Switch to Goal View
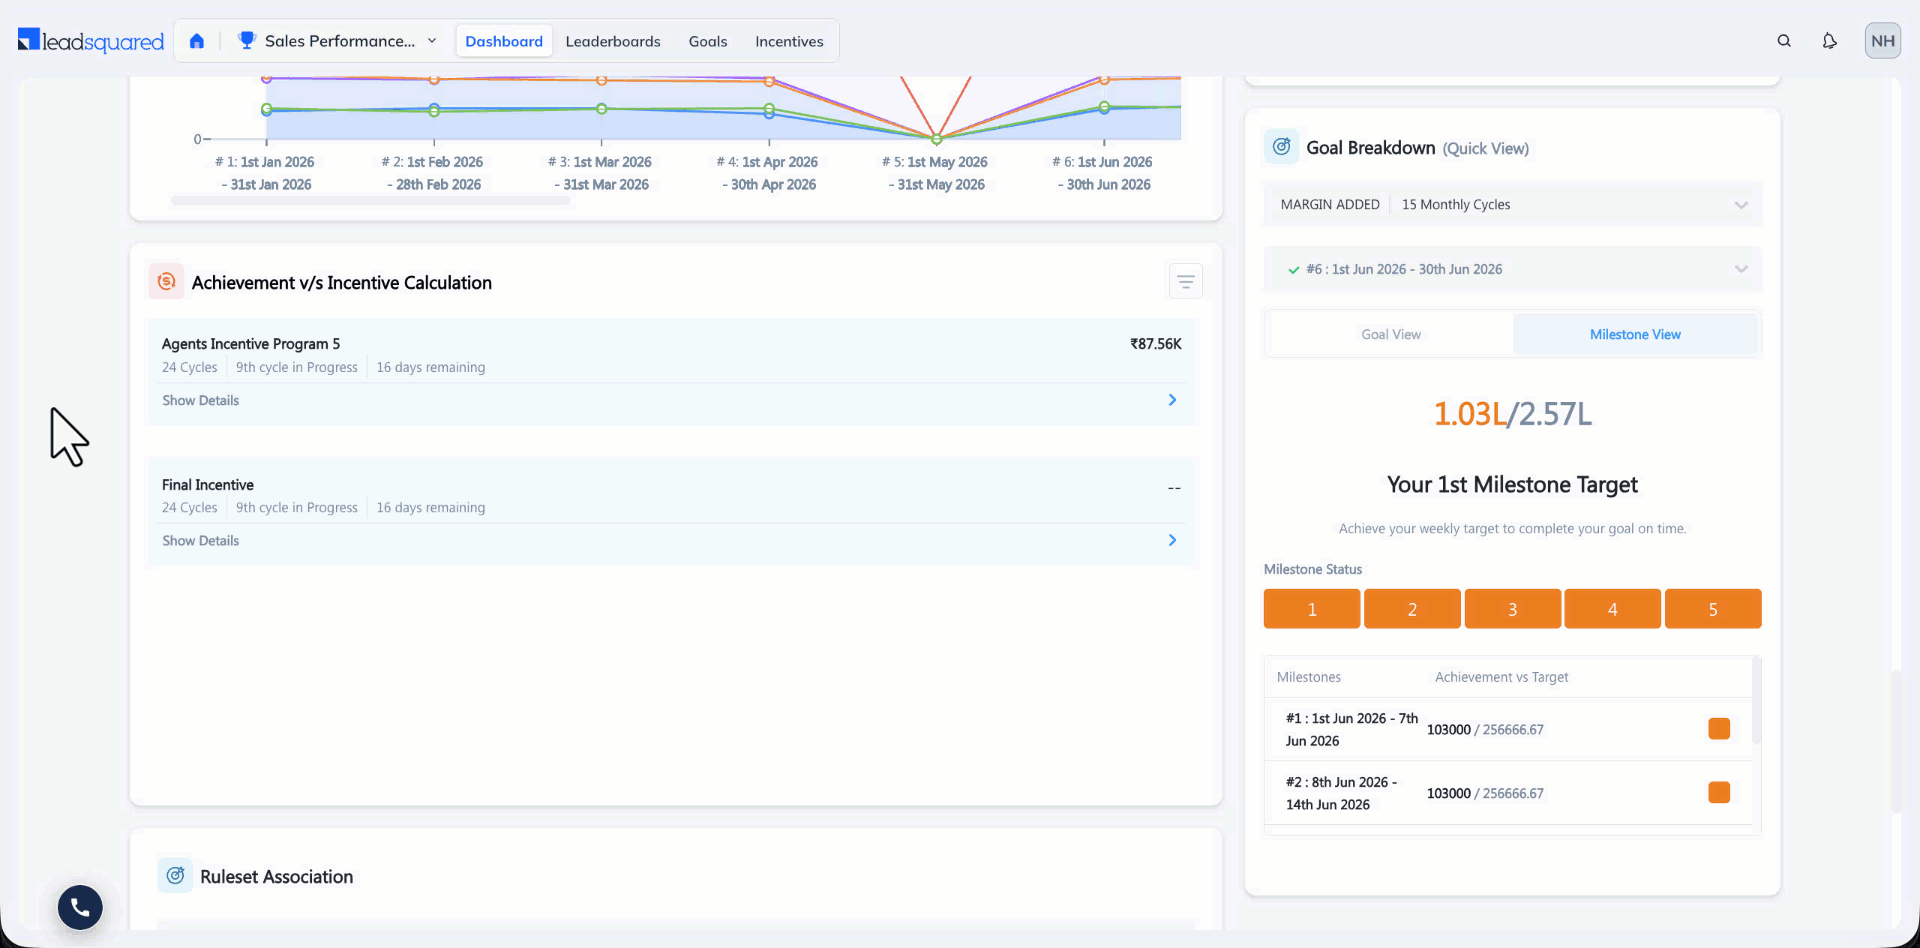 coord(1391,334)
